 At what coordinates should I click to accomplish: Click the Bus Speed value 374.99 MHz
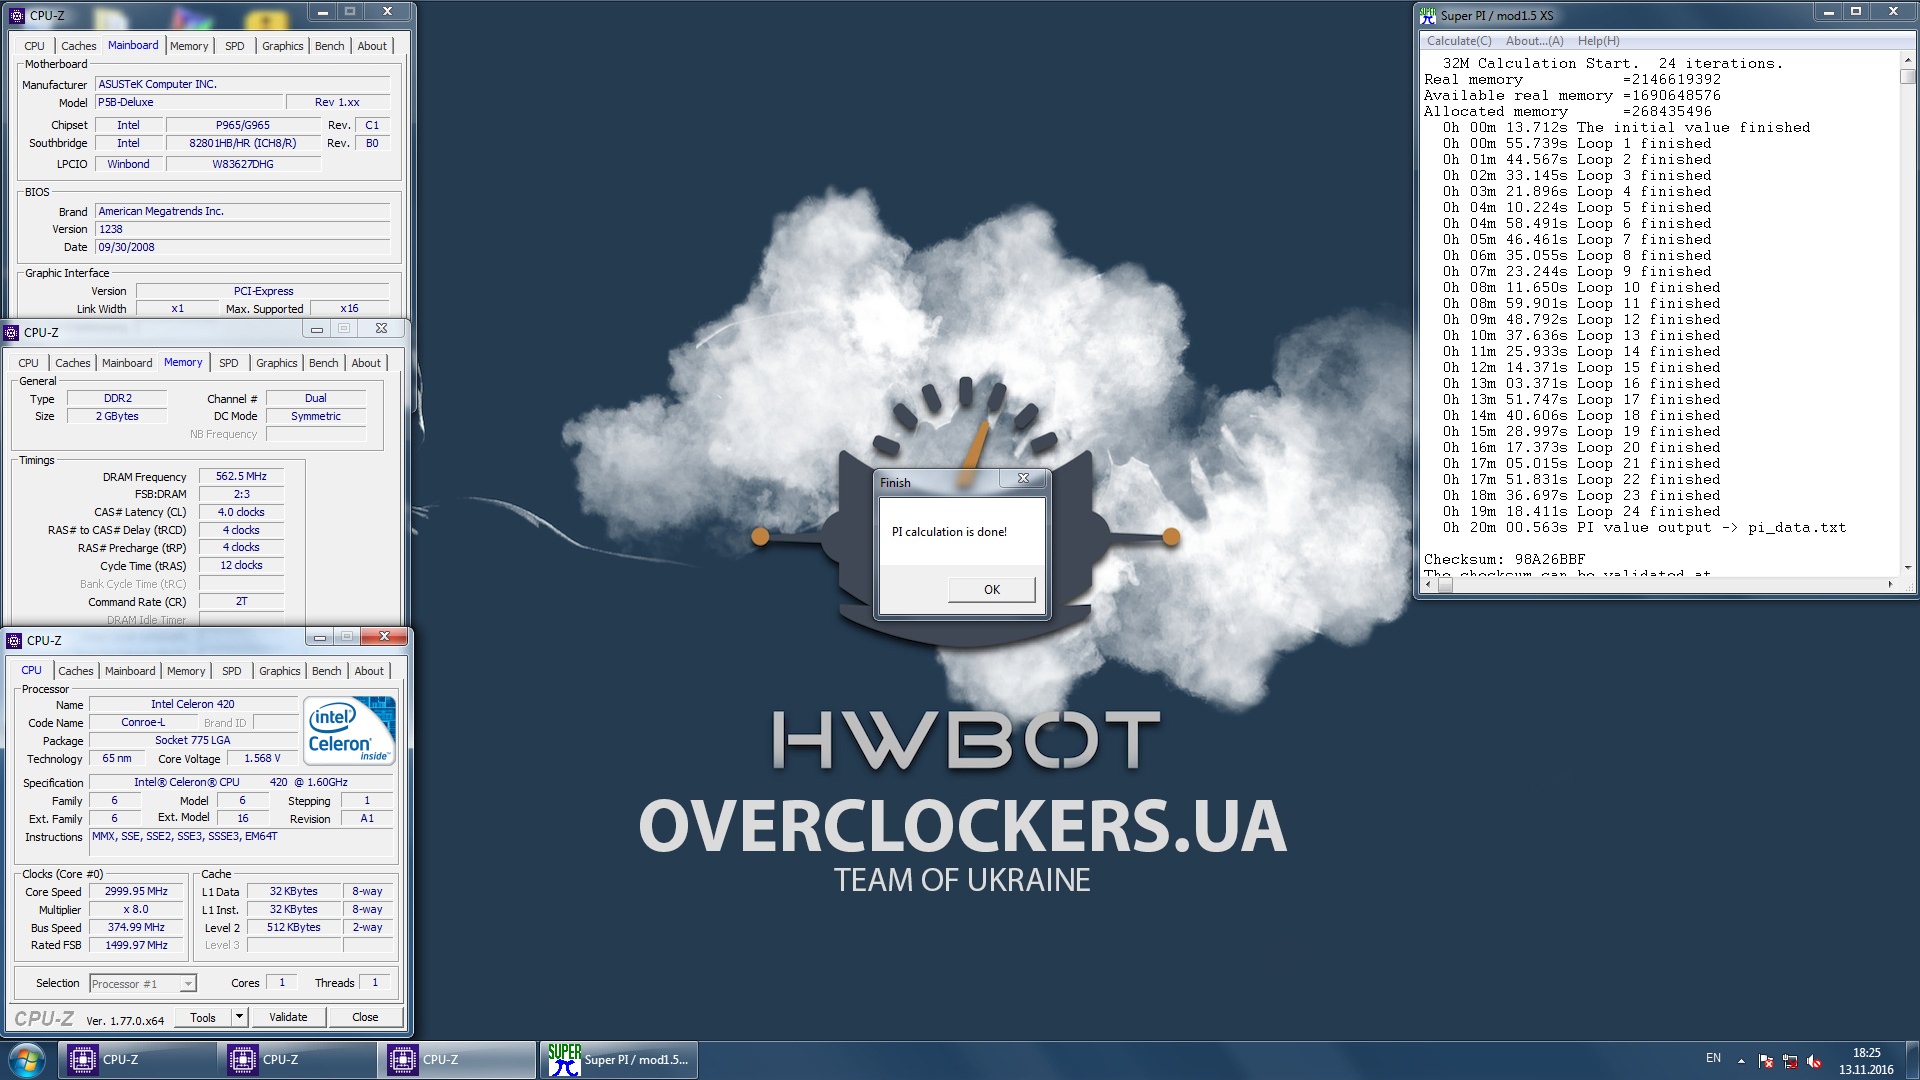coord(136,928)
